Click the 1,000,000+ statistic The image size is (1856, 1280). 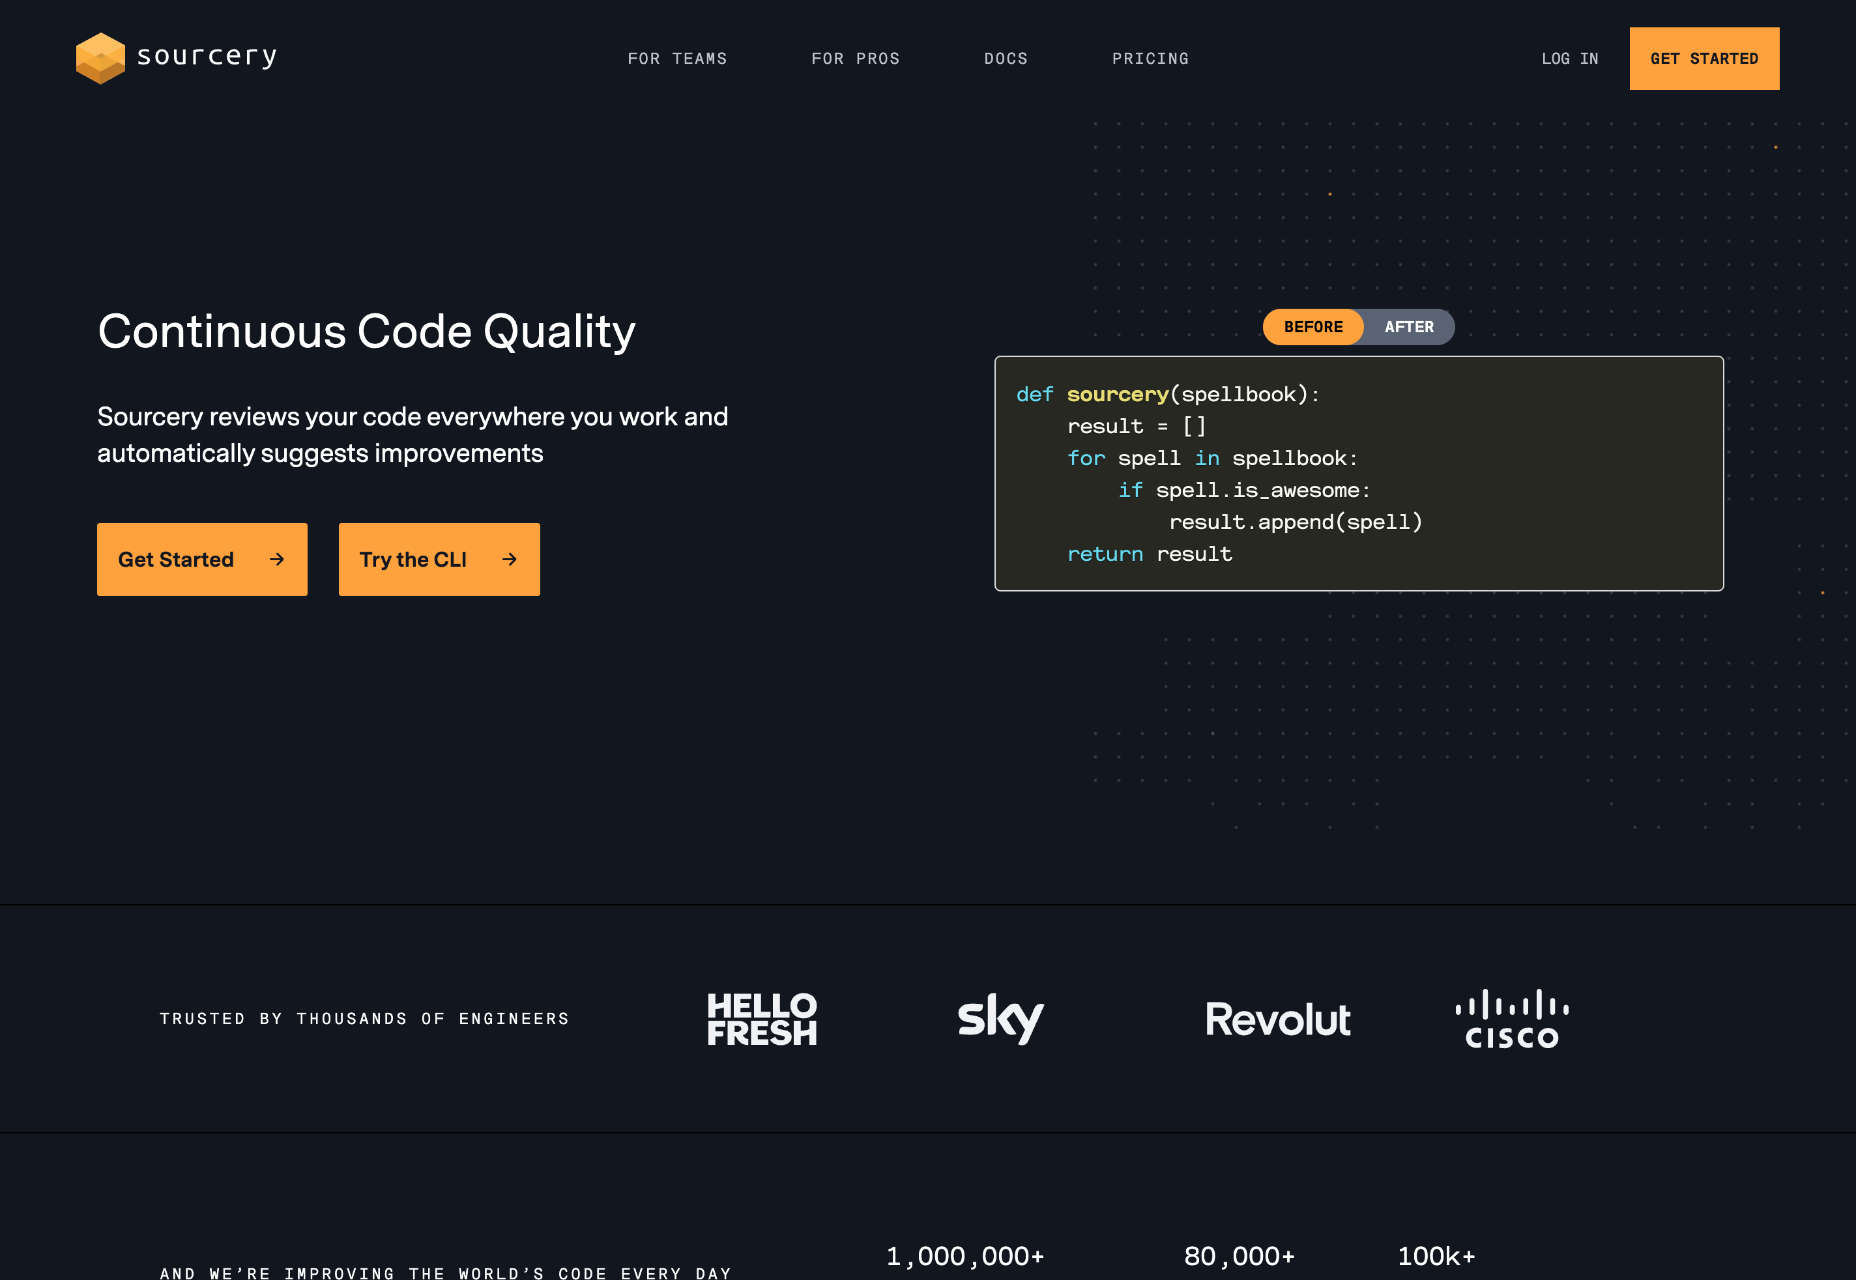(965, 1256)
